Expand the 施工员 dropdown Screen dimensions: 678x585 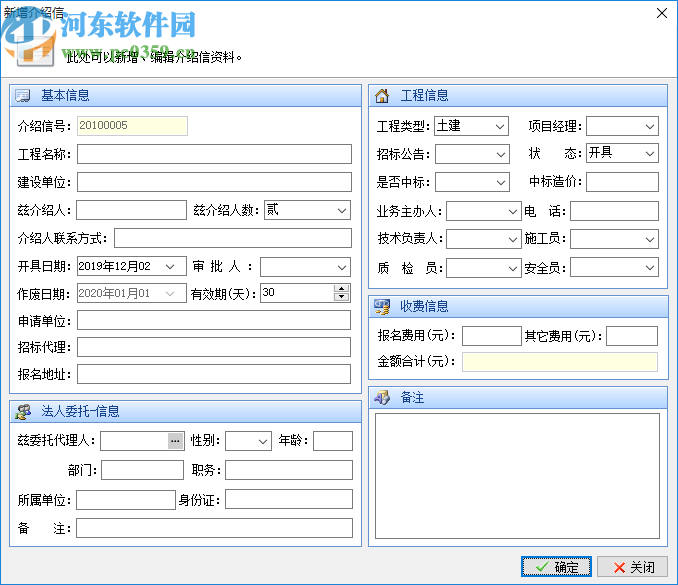[x=614, y=239]
